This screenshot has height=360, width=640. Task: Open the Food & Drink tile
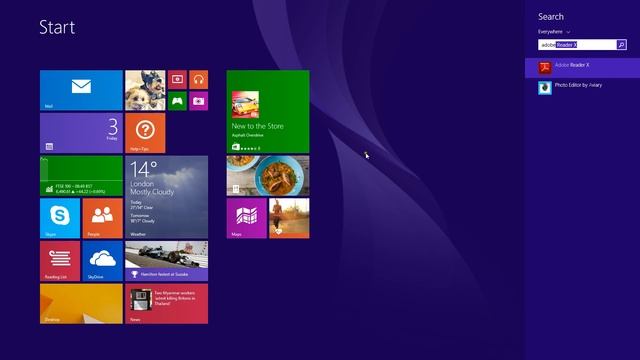click(x=268, y=176)
